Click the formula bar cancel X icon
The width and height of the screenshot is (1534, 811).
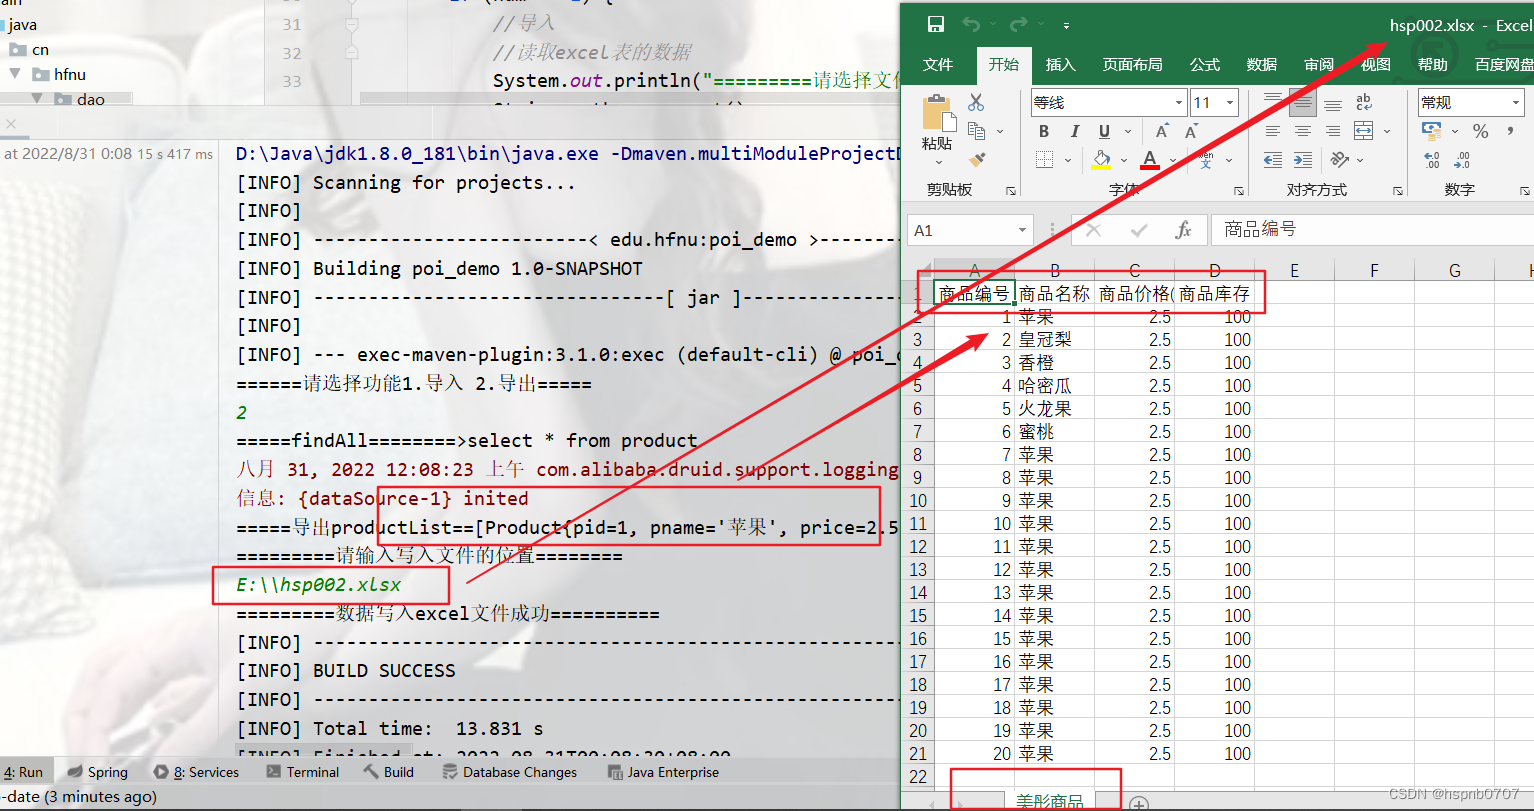tap(1093, 230)
